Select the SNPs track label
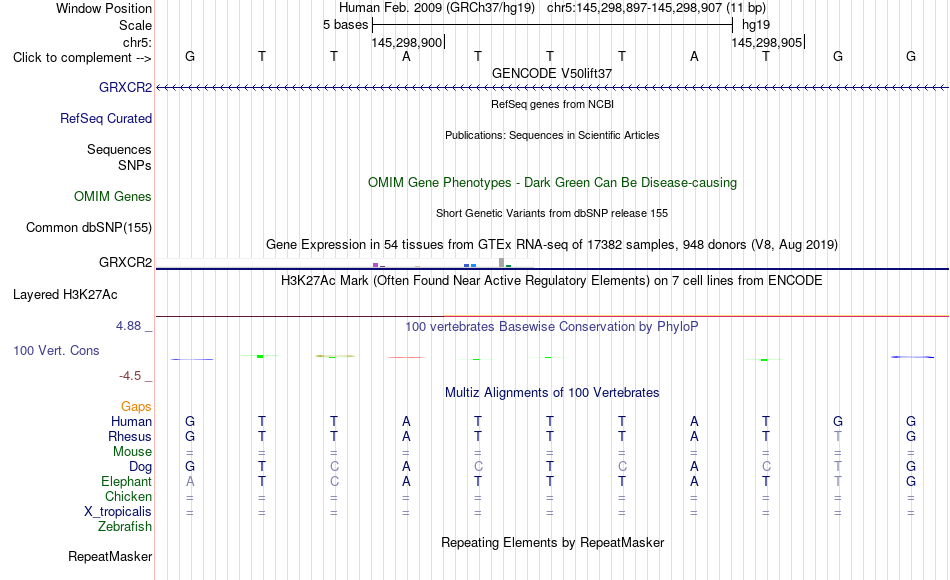 tap(135, 165)
